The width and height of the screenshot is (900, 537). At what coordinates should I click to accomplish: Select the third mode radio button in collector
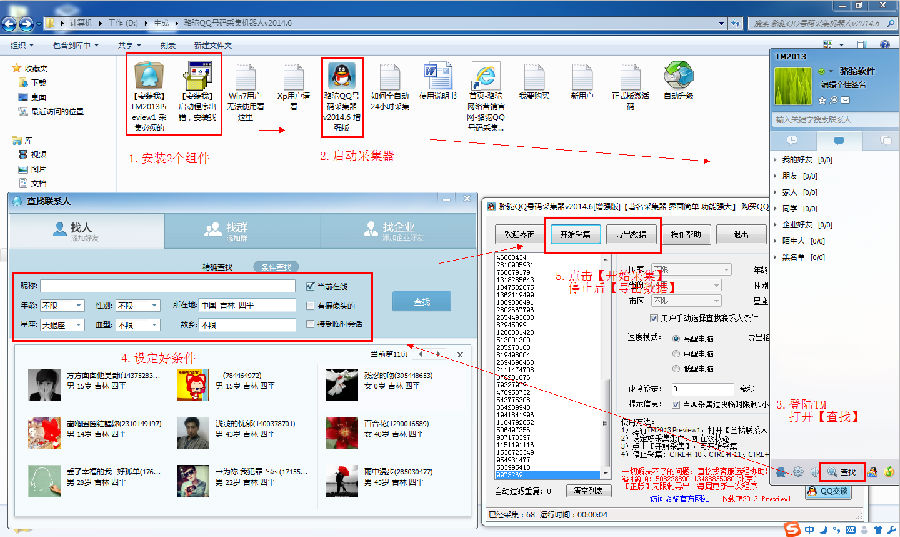[676, 368]
